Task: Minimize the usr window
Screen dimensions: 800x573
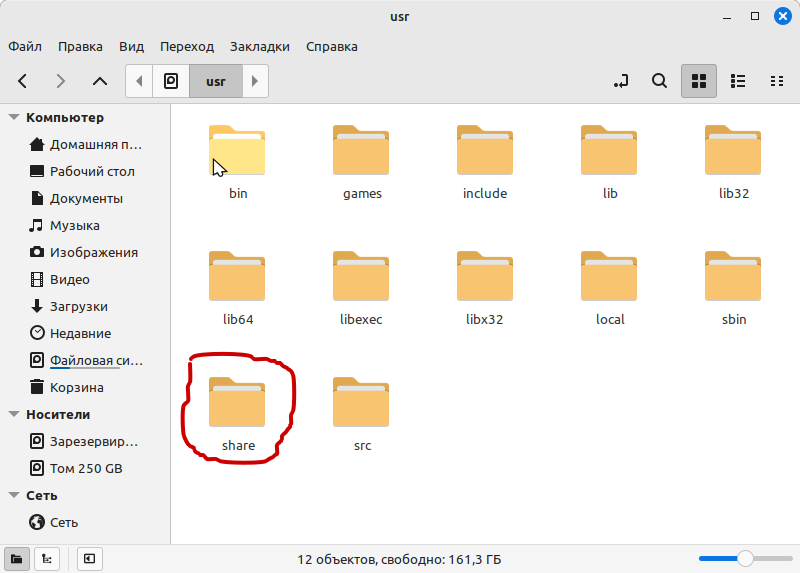Action: click(727, 17)
